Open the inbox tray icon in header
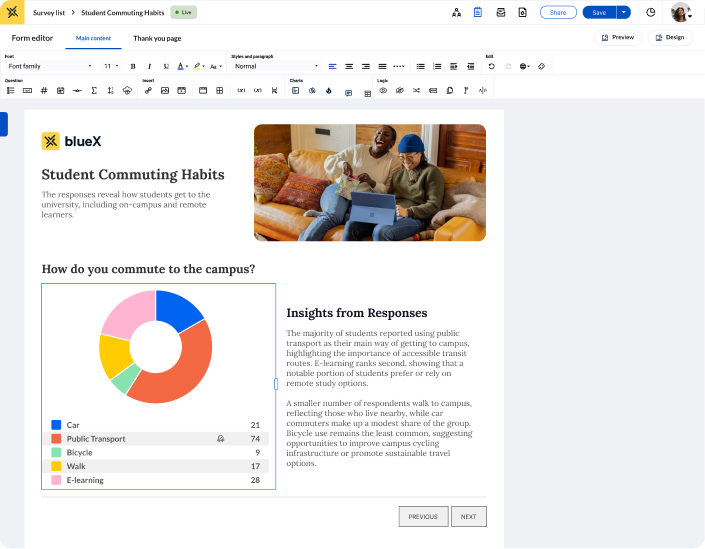705x549 pixels. click(x=500, y=13)
